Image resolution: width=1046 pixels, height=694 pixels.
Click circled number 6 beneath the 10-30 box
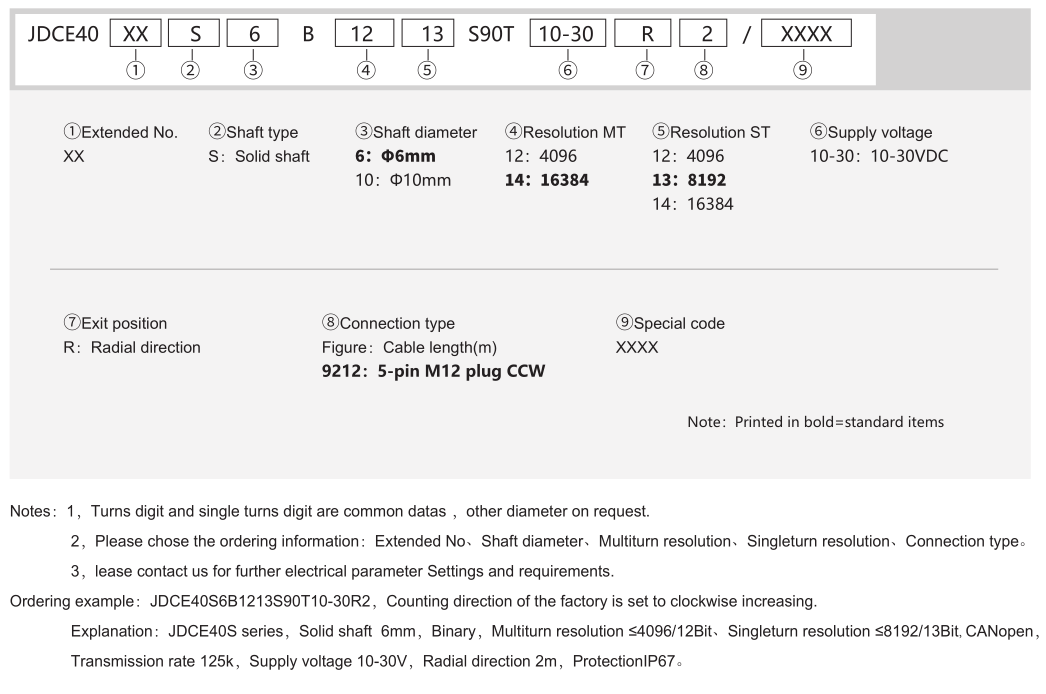(567, 69)
